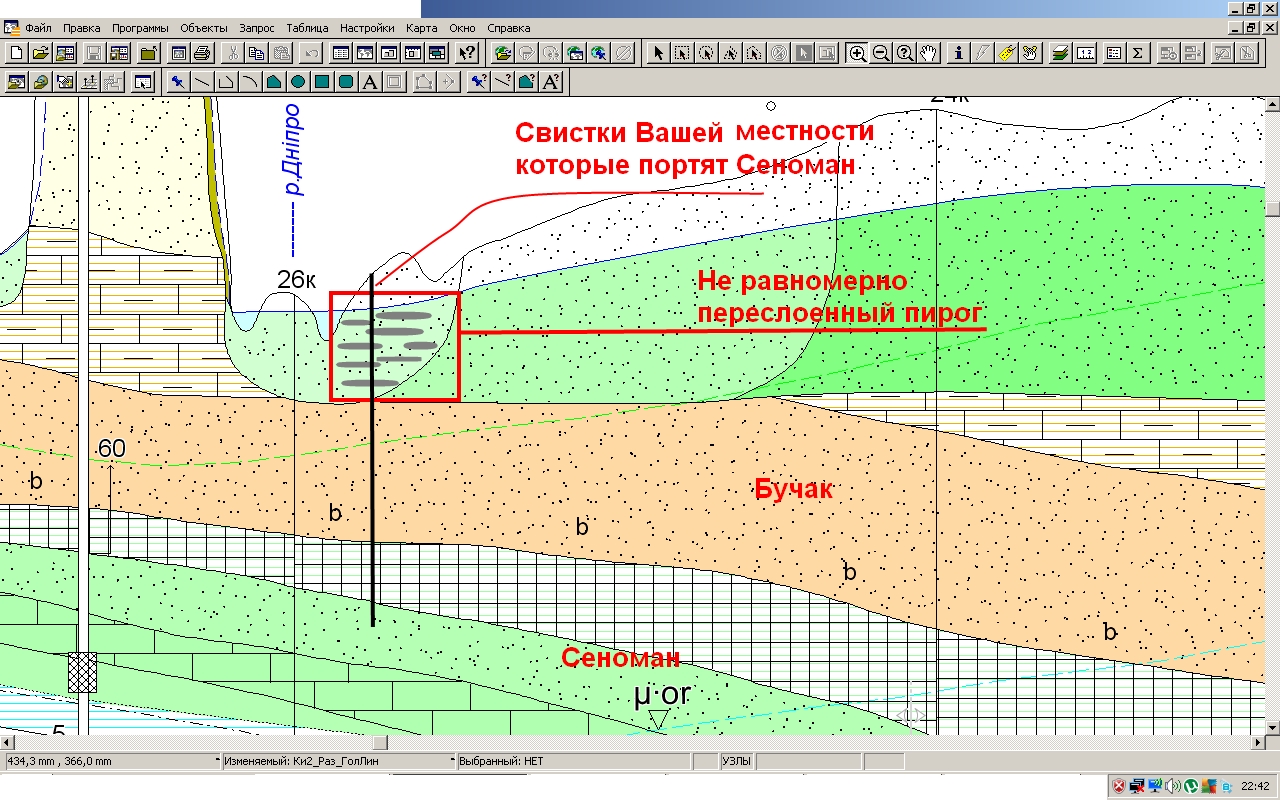Open the Справка menu
This screenshot has width=1280, height=800.
point(509,28)
